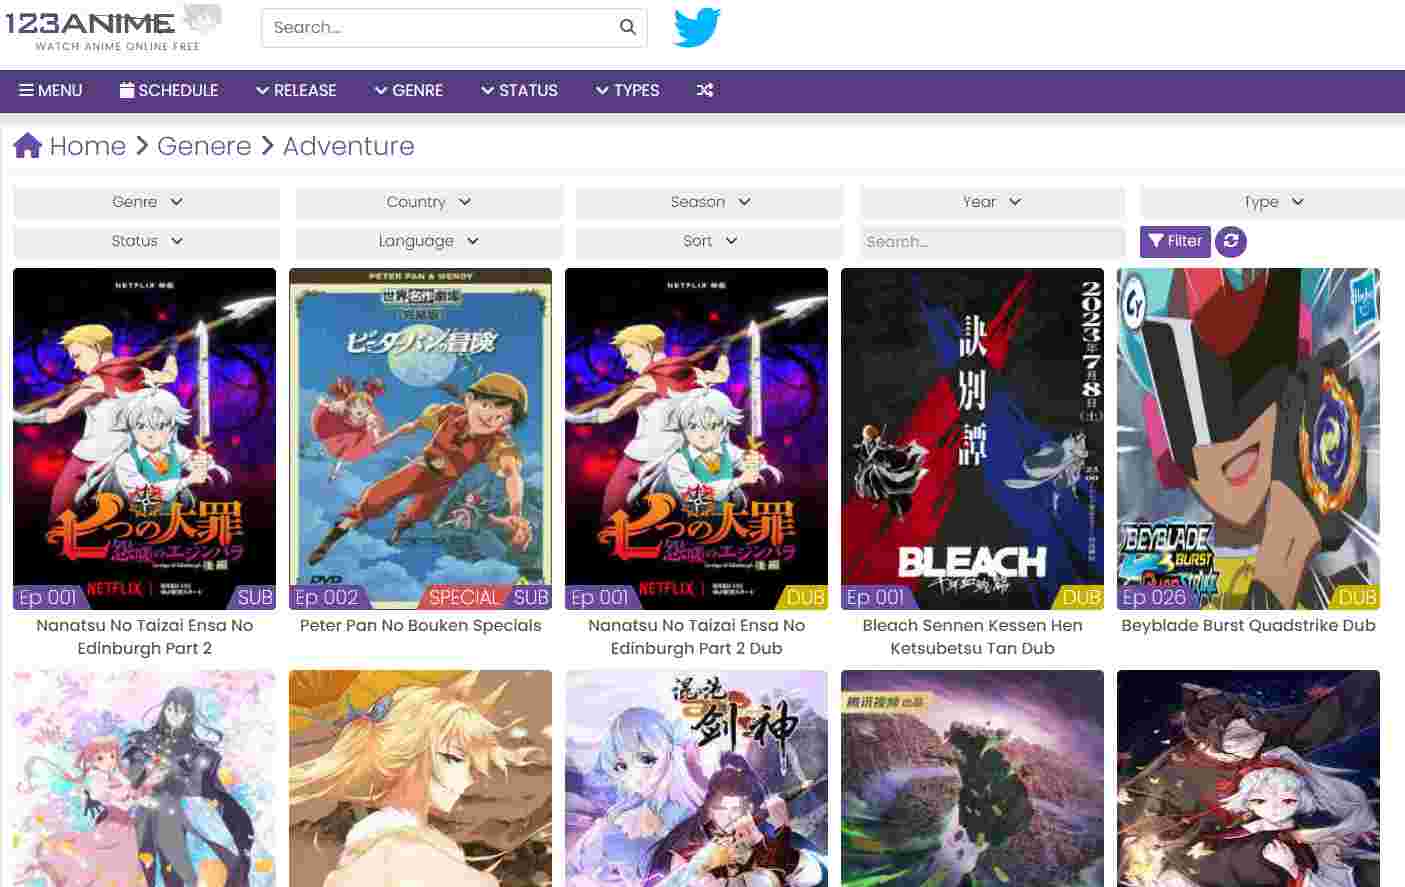Screen dimensions: 1405x887
Task: Click the Beyblade Burst Quadstrike poster
Action: [x=1248, y=439]
